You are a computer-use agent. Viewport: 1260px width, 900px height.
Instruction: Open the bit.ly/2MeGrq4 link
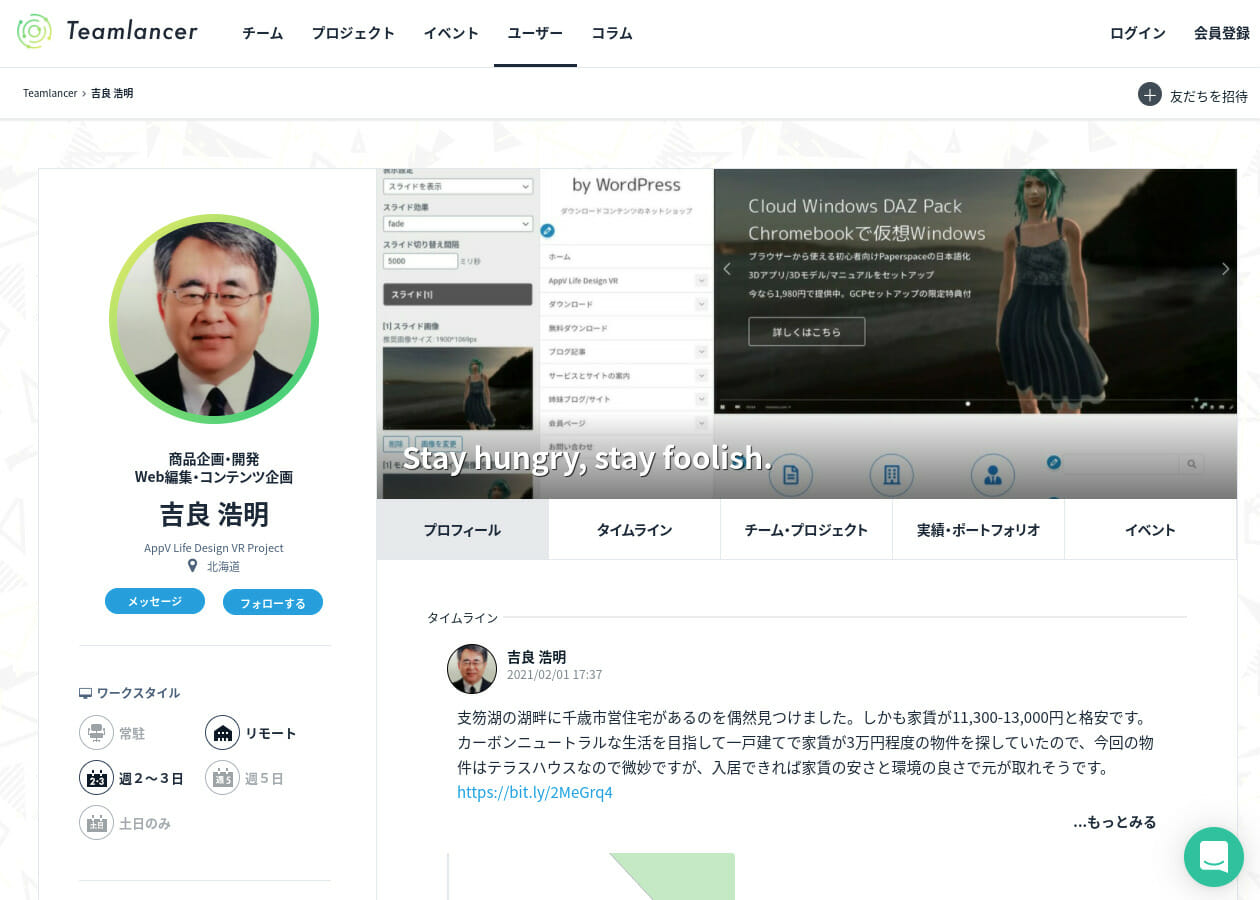point(535,792)
